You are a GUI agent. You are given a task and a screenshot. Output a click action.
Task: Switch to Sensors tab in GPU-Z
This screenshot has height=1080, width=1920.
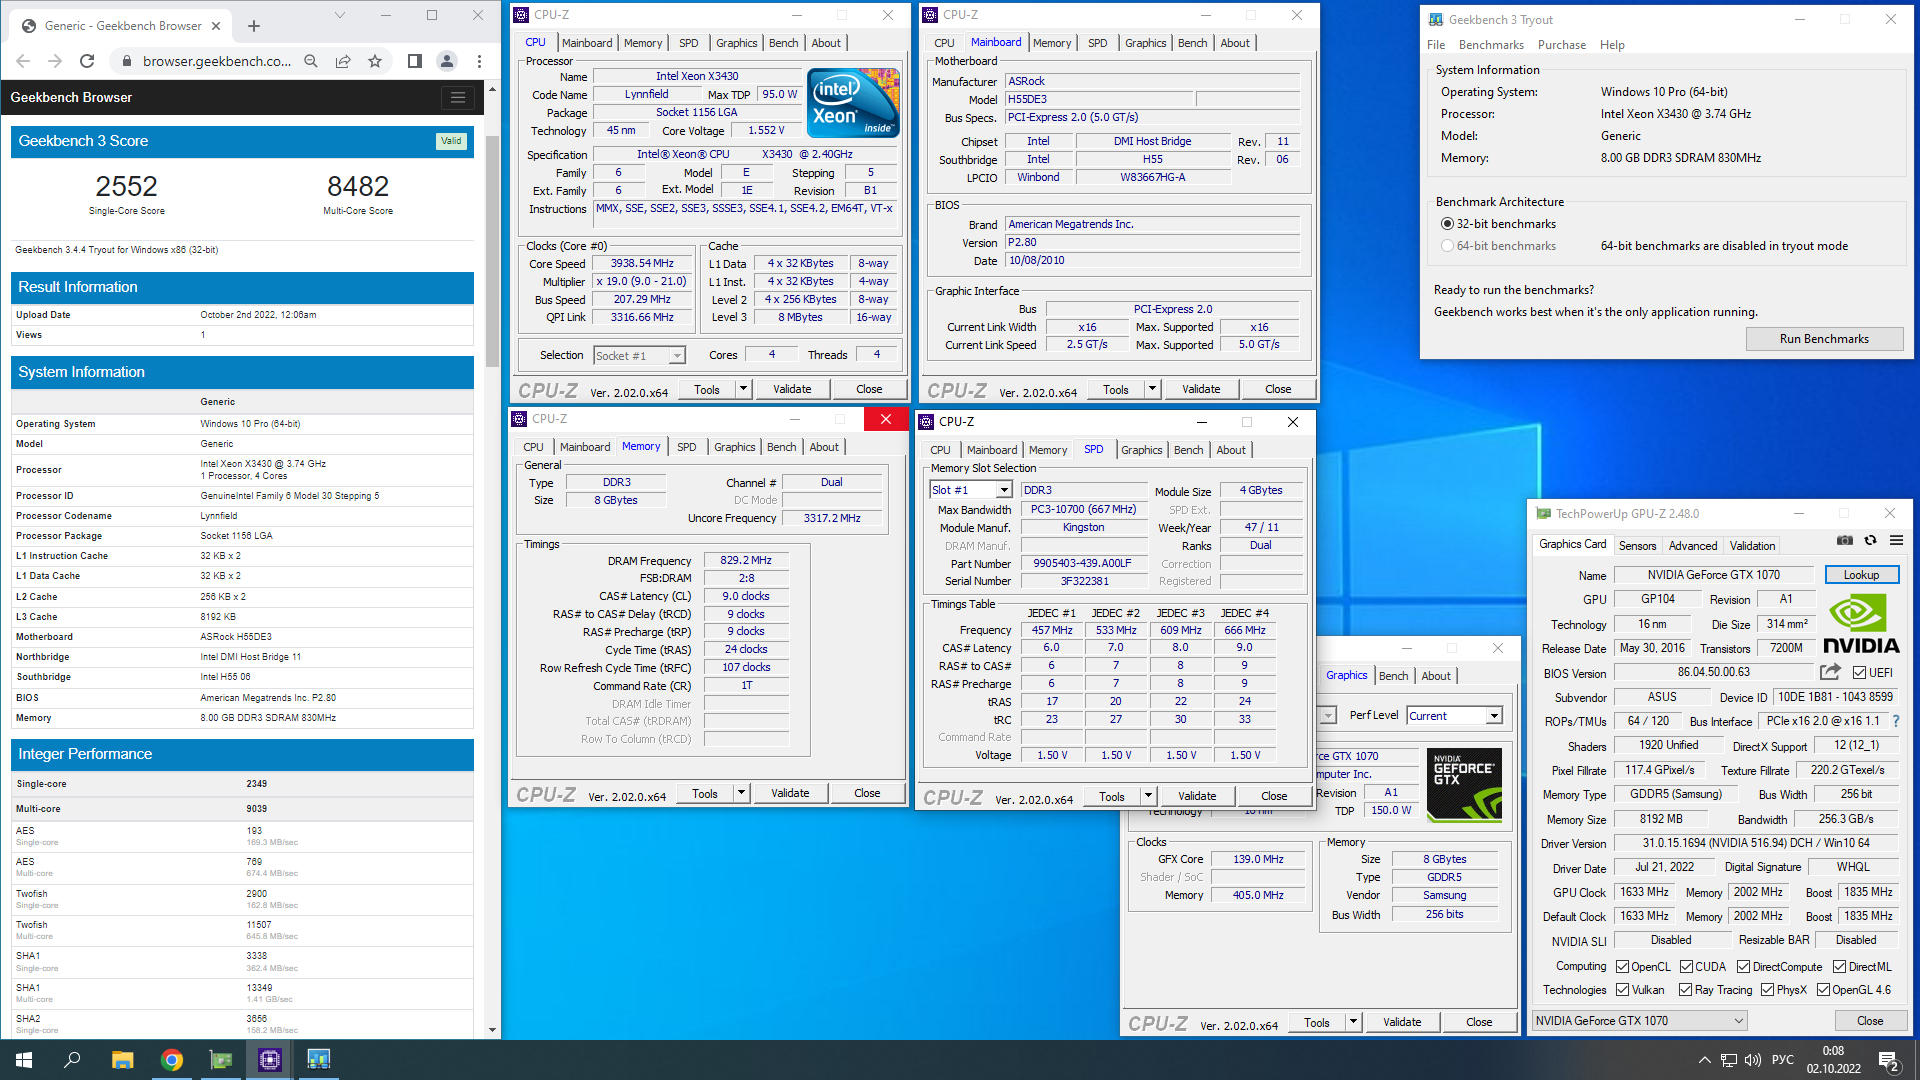(1637, 546)
